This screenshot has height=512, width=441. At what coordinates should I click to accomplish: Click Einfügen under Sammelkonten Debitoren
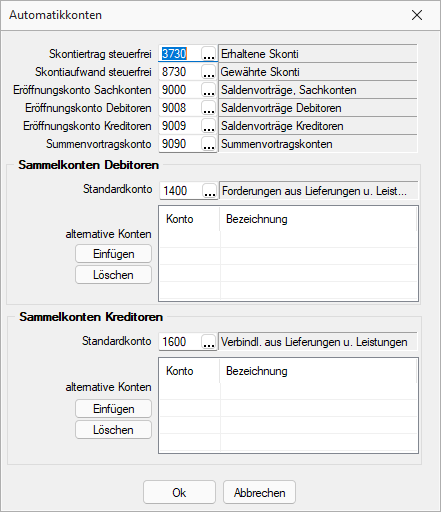click(x=113, y=254)
